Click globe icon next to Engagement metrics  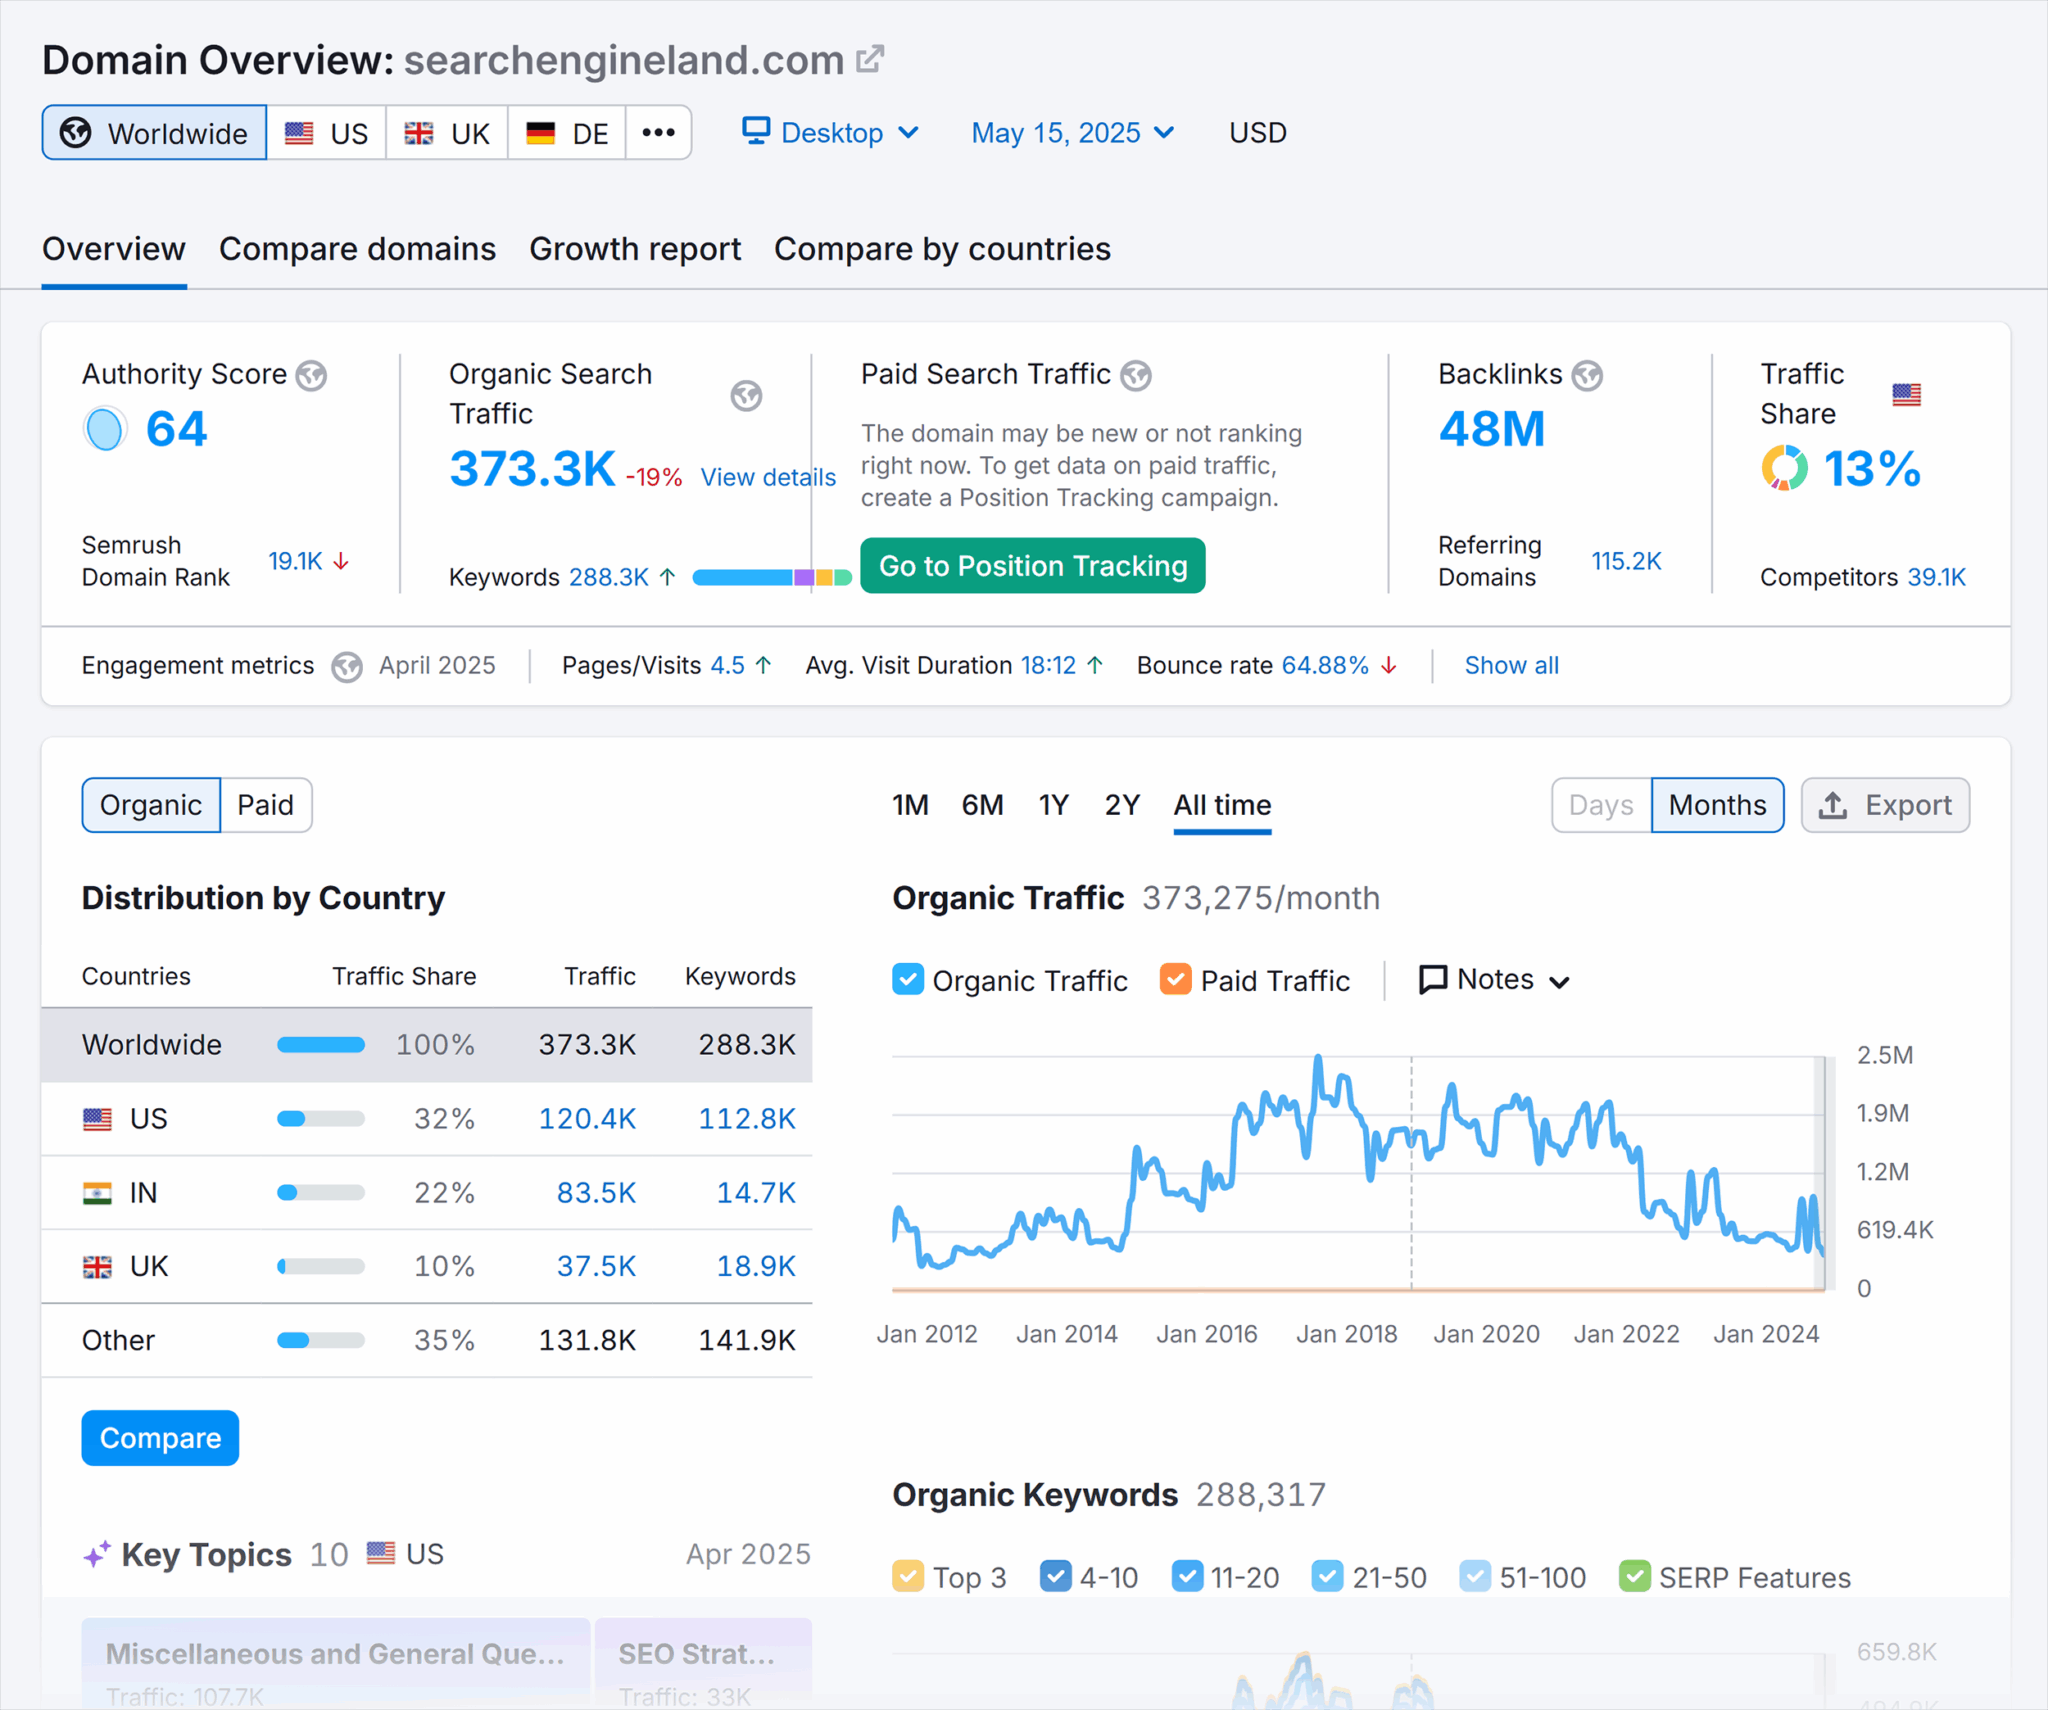[347, 666]
